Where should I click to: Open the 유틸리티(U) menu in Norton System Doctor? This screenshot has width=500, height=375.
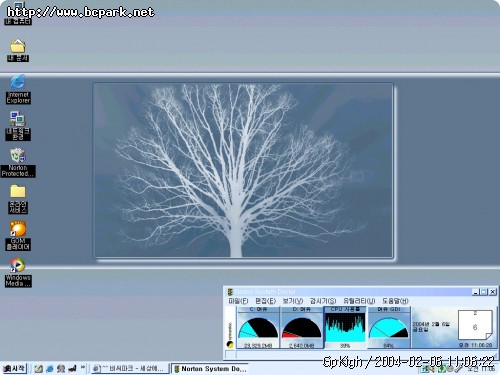click(x=359, y=301)
